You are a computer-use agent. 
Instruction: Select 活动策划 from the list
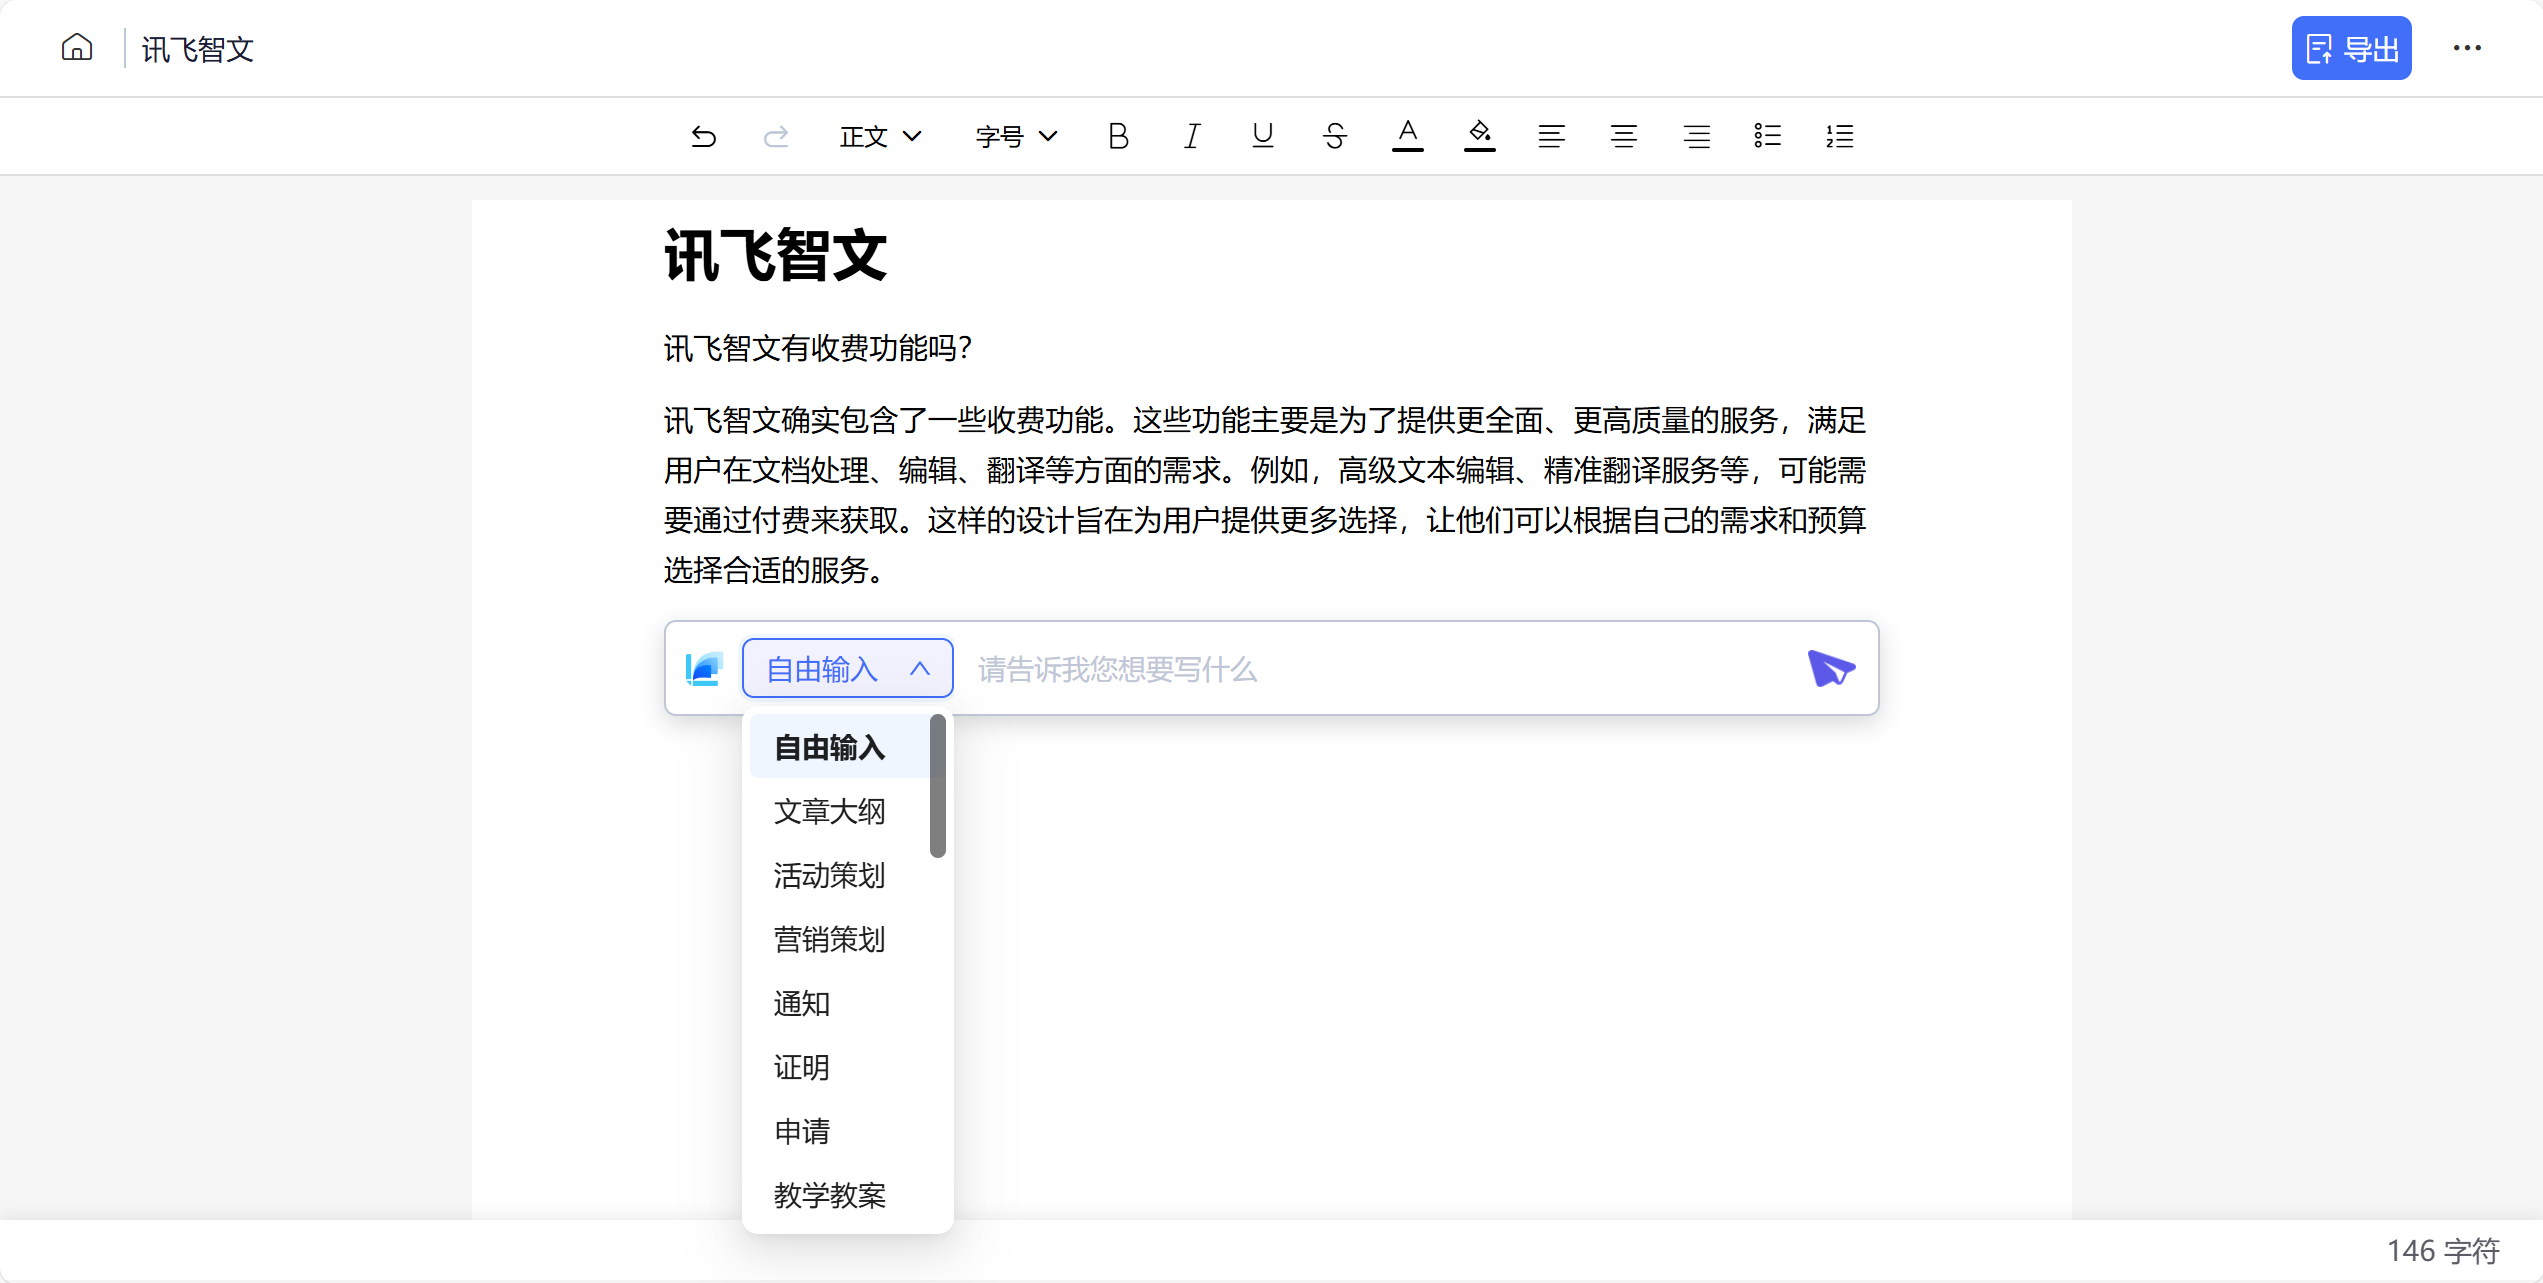click(x=839, y=875)
